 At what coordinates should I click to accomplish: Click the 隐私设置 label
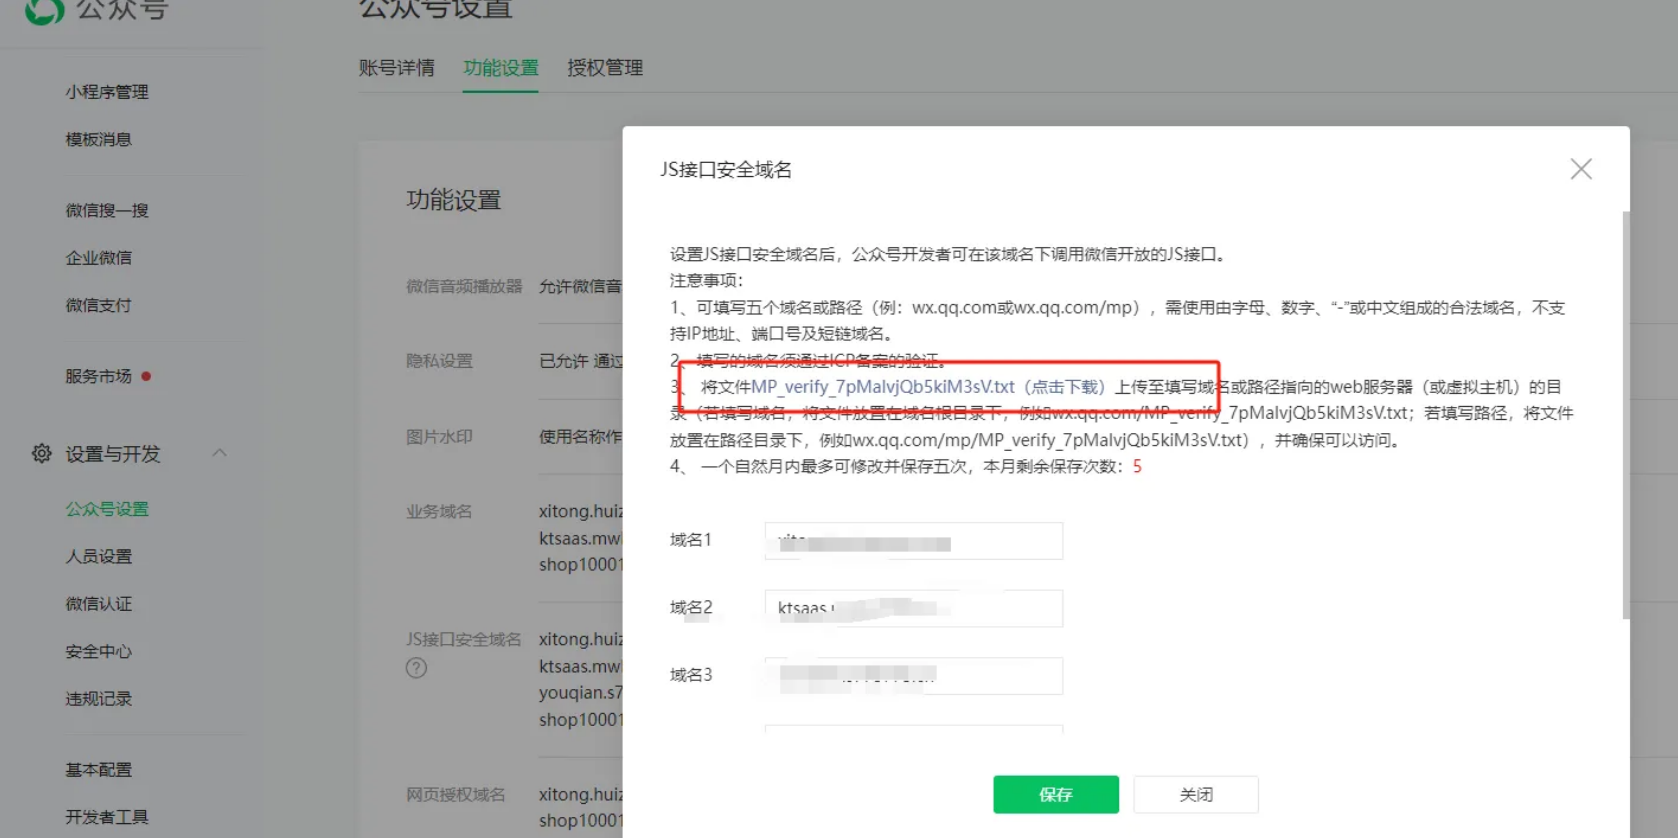[x=439, y=361]
